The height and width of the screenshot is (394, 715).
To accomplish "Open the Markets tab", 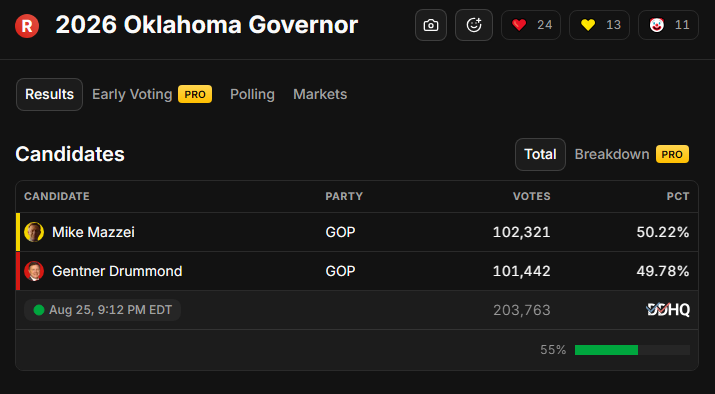I will (320, 94).
